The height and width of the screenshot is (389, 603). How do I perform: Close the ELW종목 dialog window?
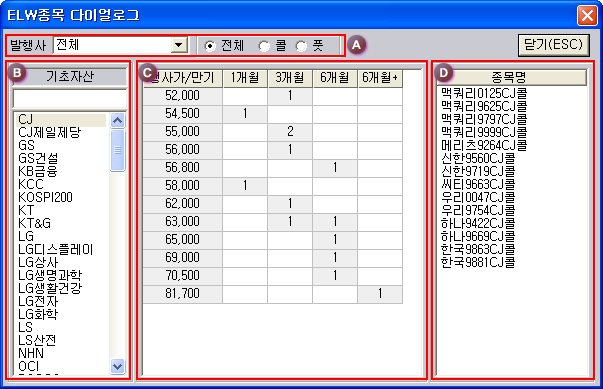(587, 16)
